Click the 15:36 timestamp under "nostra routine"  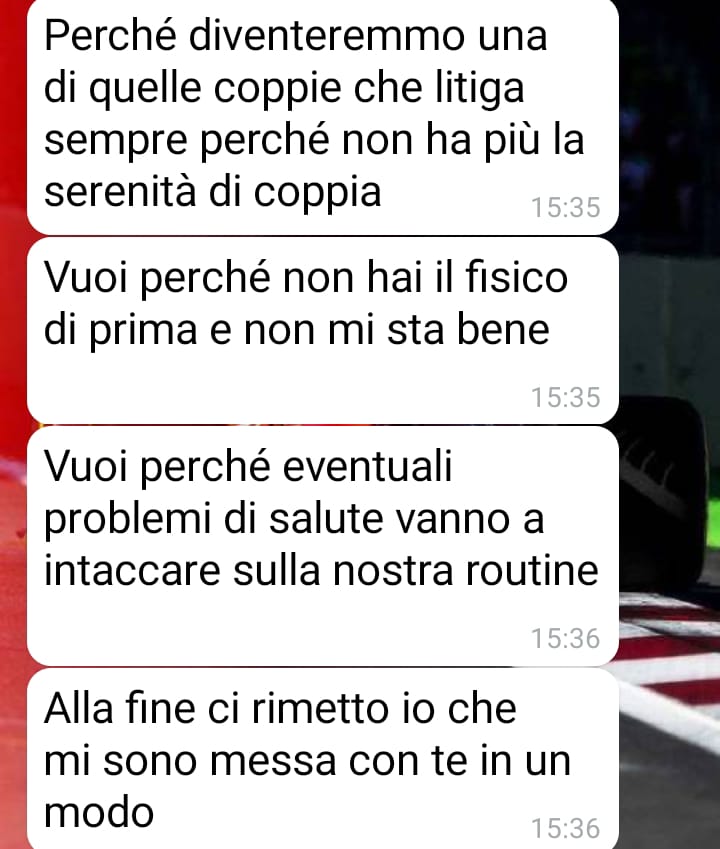[x=565, y=638]
